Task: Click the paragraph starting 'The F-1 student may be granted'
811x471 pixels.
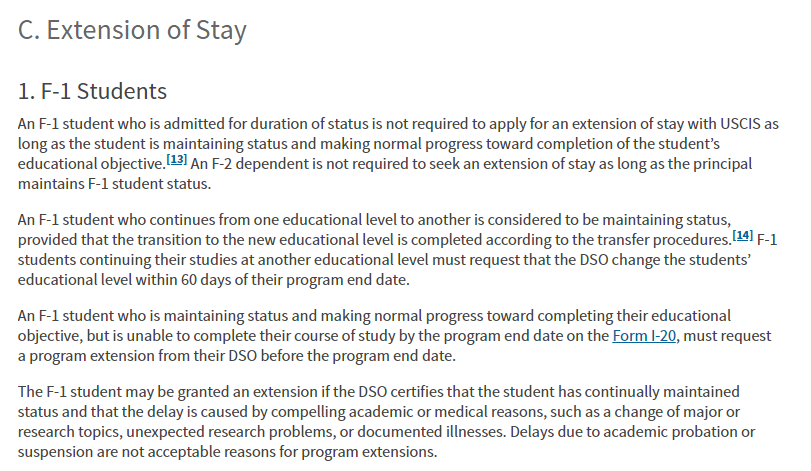Action: point(386,422)
